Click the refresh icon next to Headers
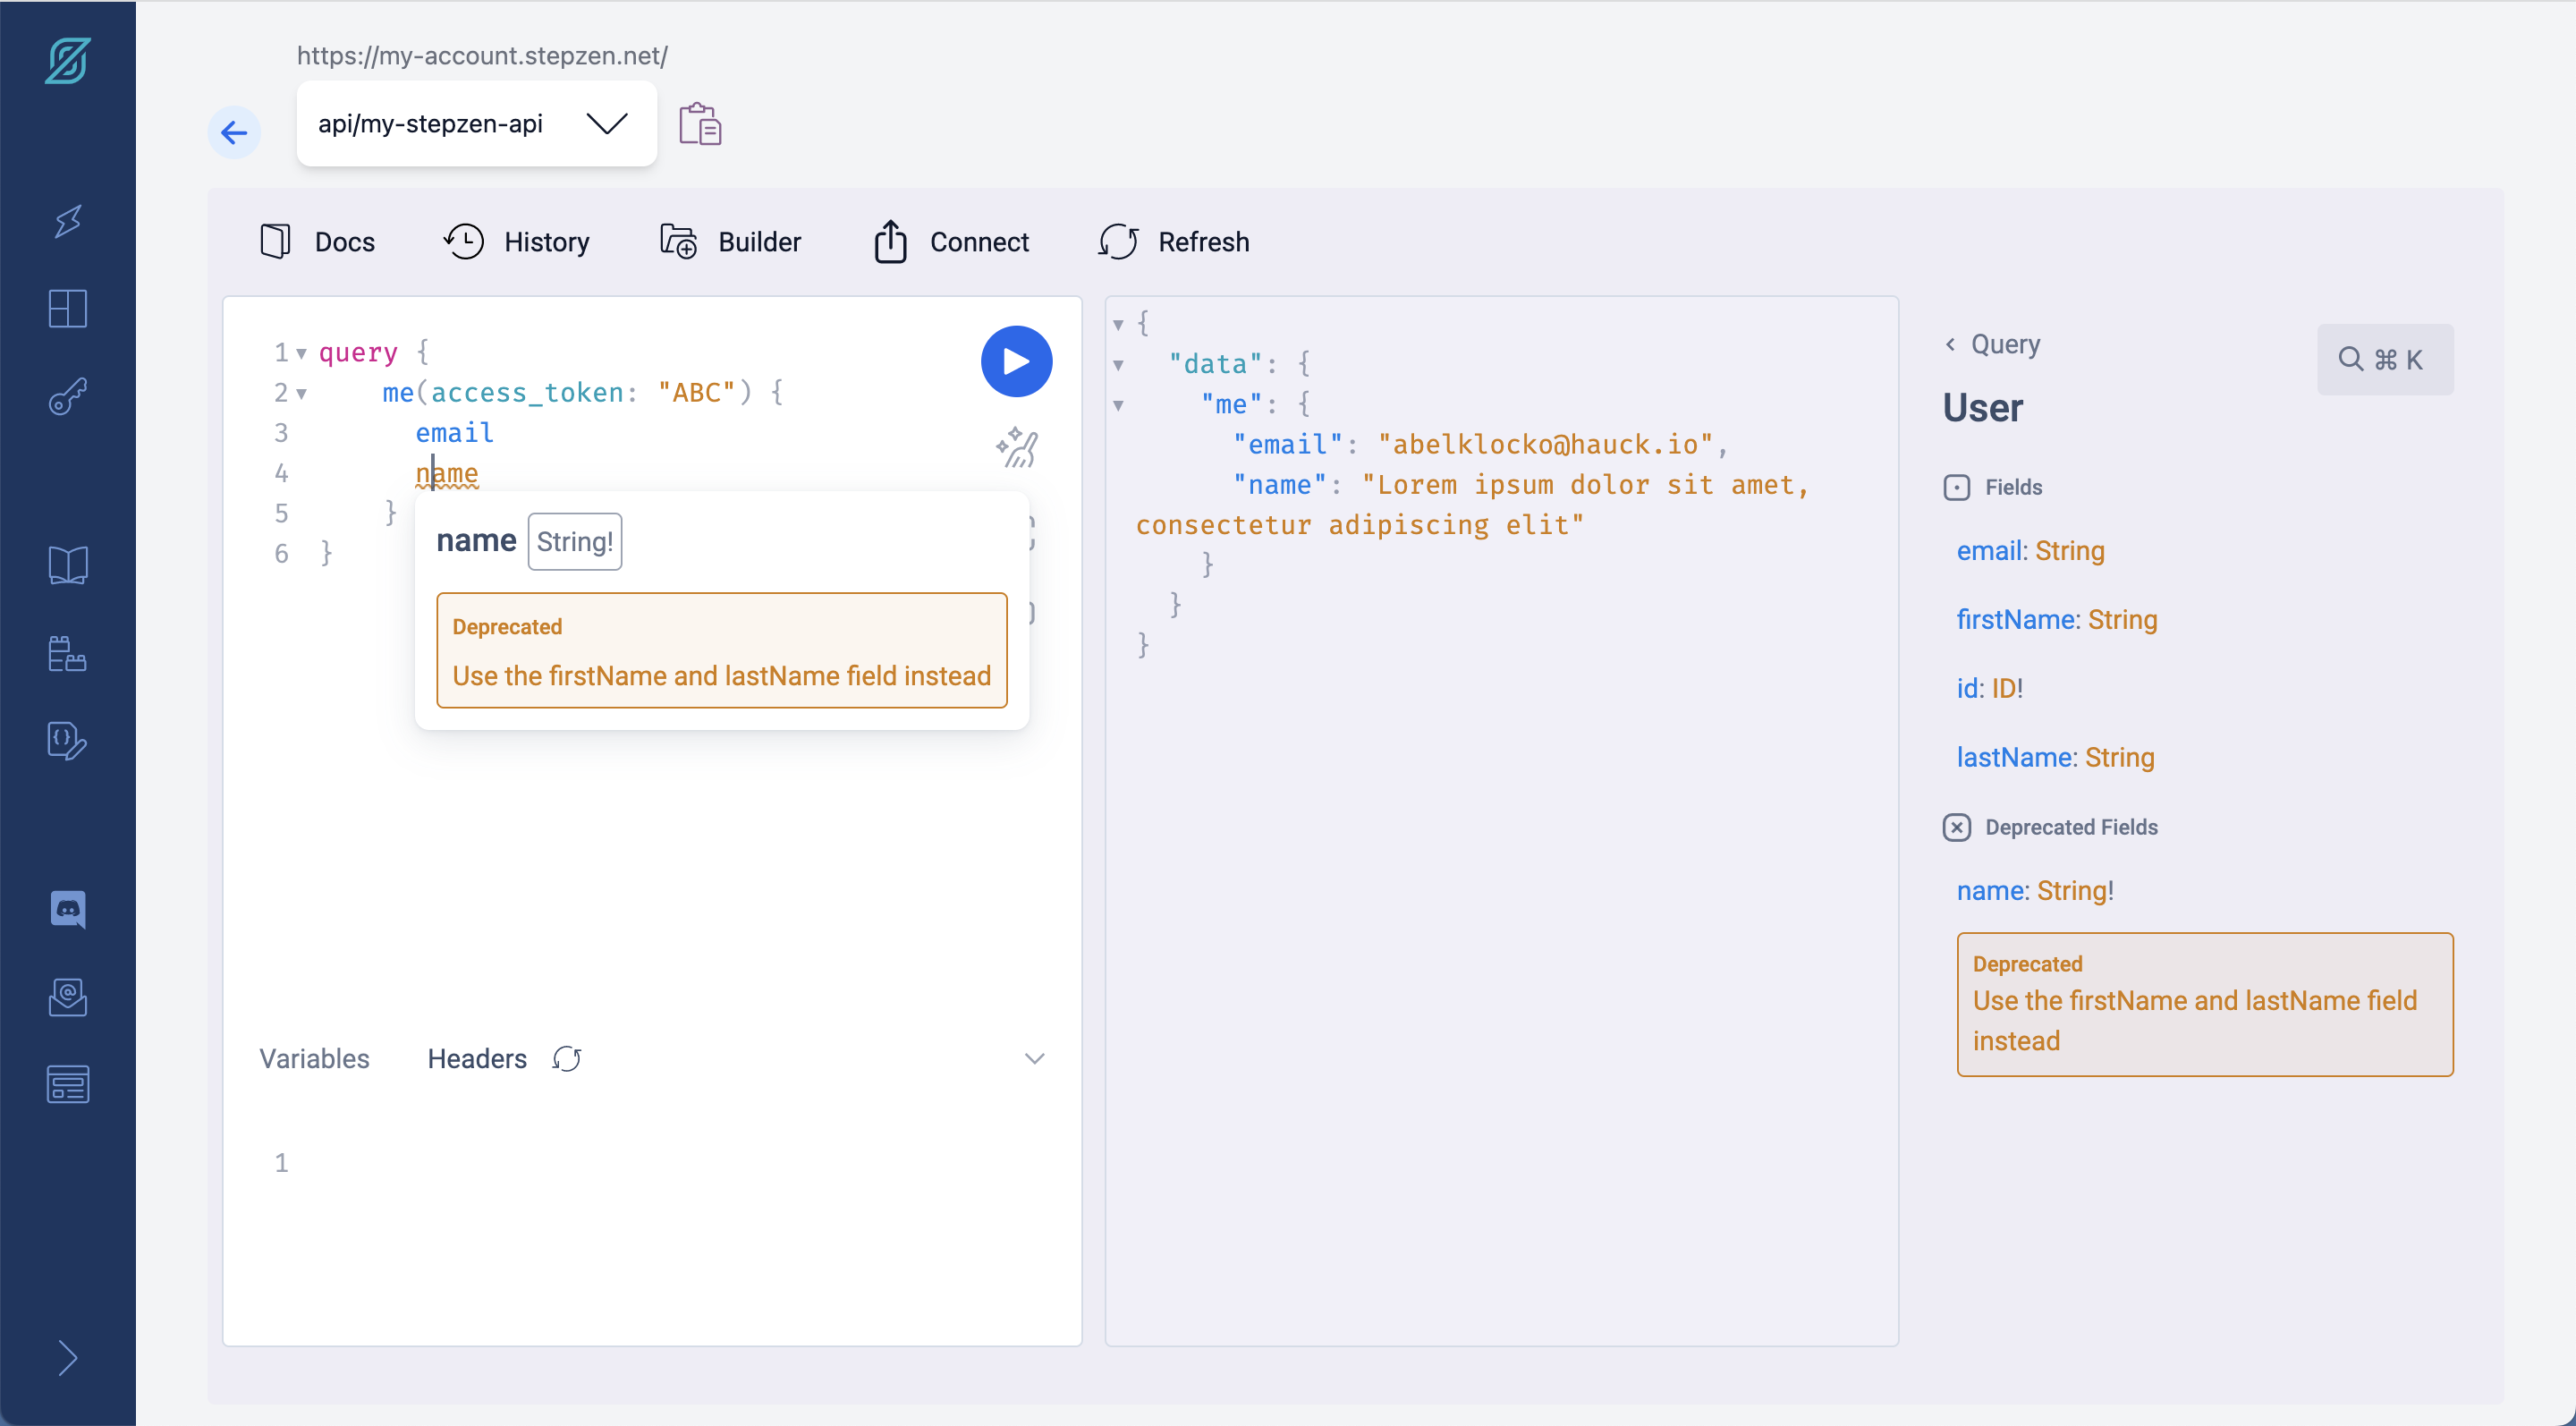Viewport: 2576px width, 1426px height. [x=568, y=1058]
